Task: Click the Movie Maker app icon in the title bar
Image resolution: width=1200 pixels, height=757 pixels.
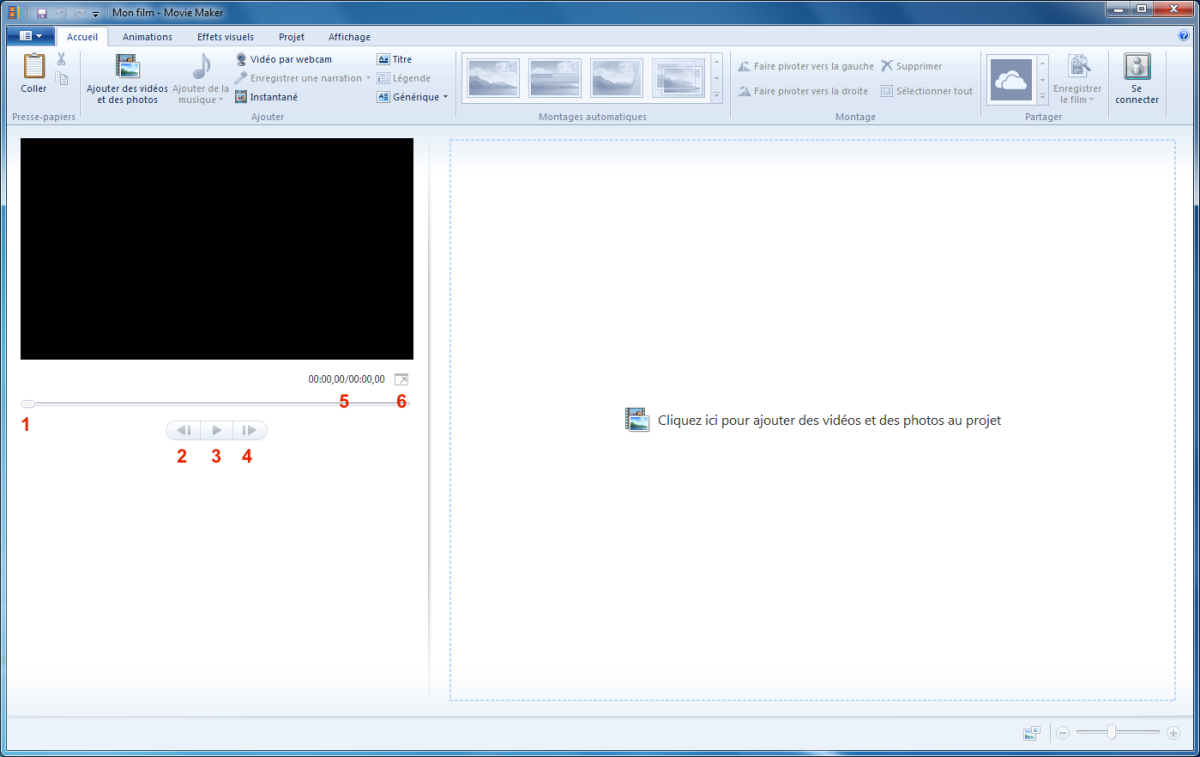Action: 13,13
